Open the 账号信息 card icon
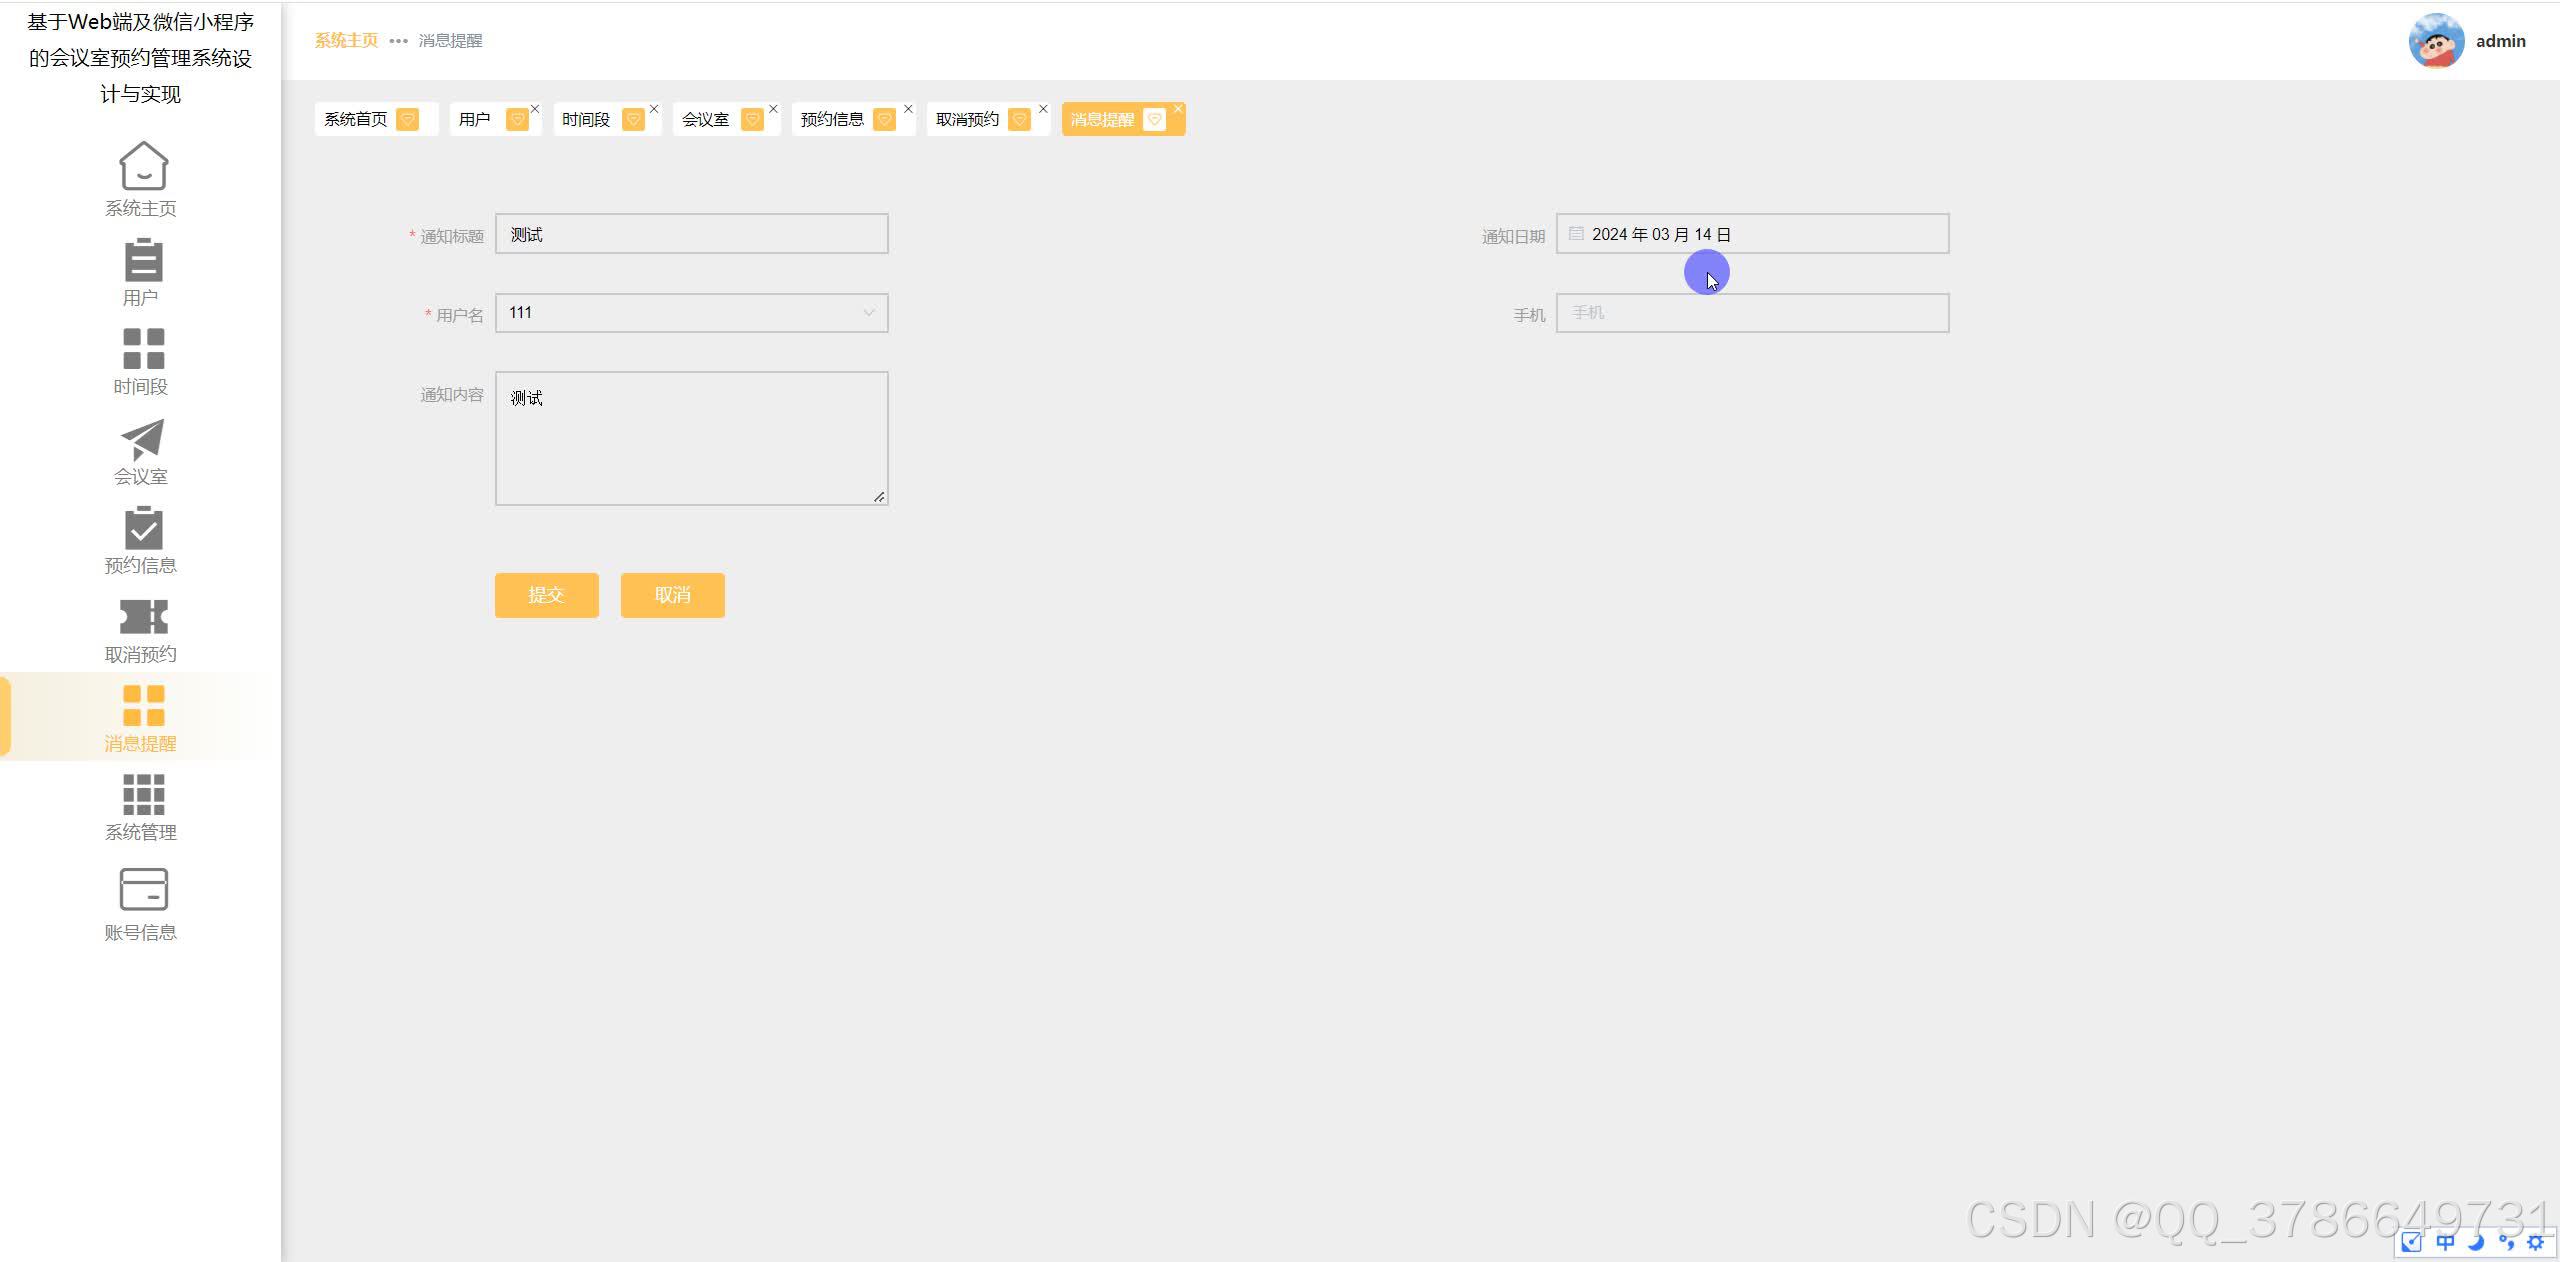This screenshot has height=1262, width=2560. pos(143,889)
